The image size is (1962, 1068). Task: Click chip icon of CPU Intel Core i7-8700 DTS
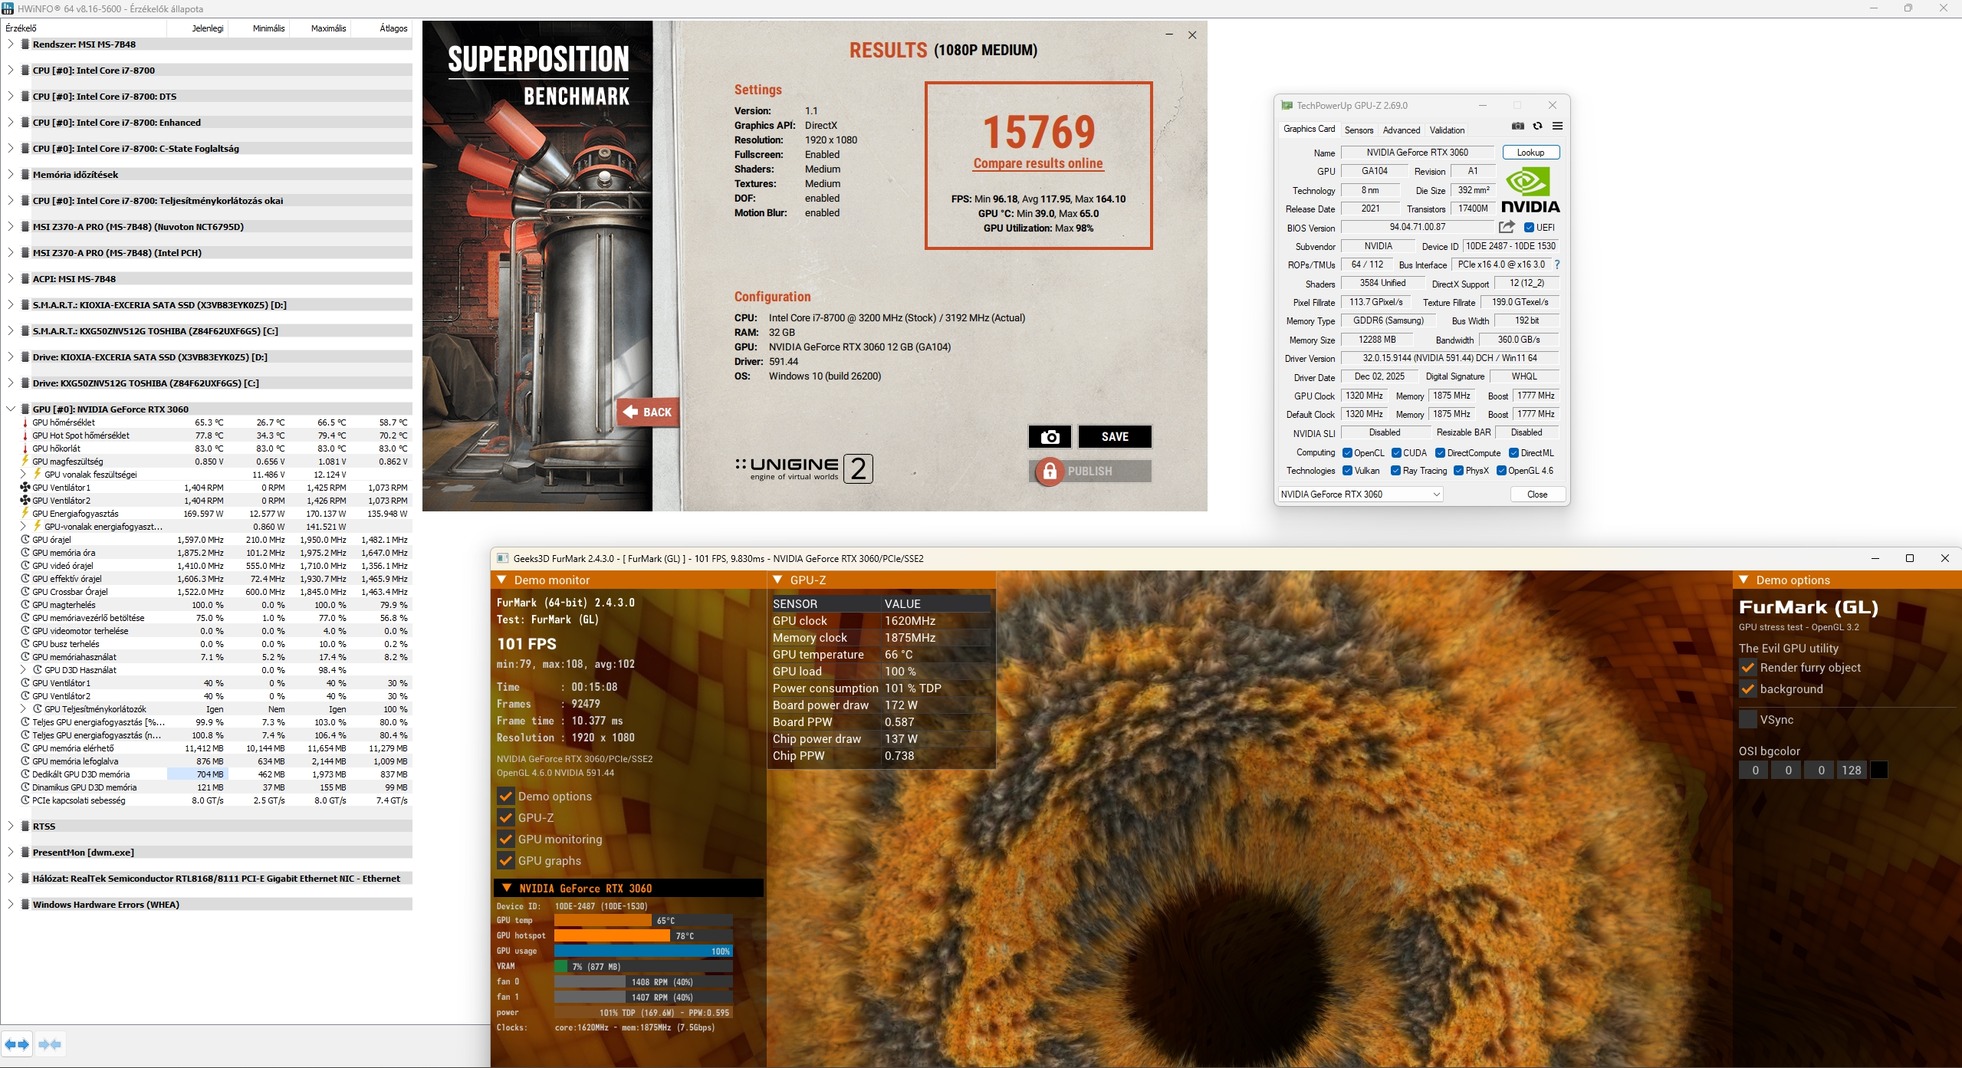coord(25,97)
